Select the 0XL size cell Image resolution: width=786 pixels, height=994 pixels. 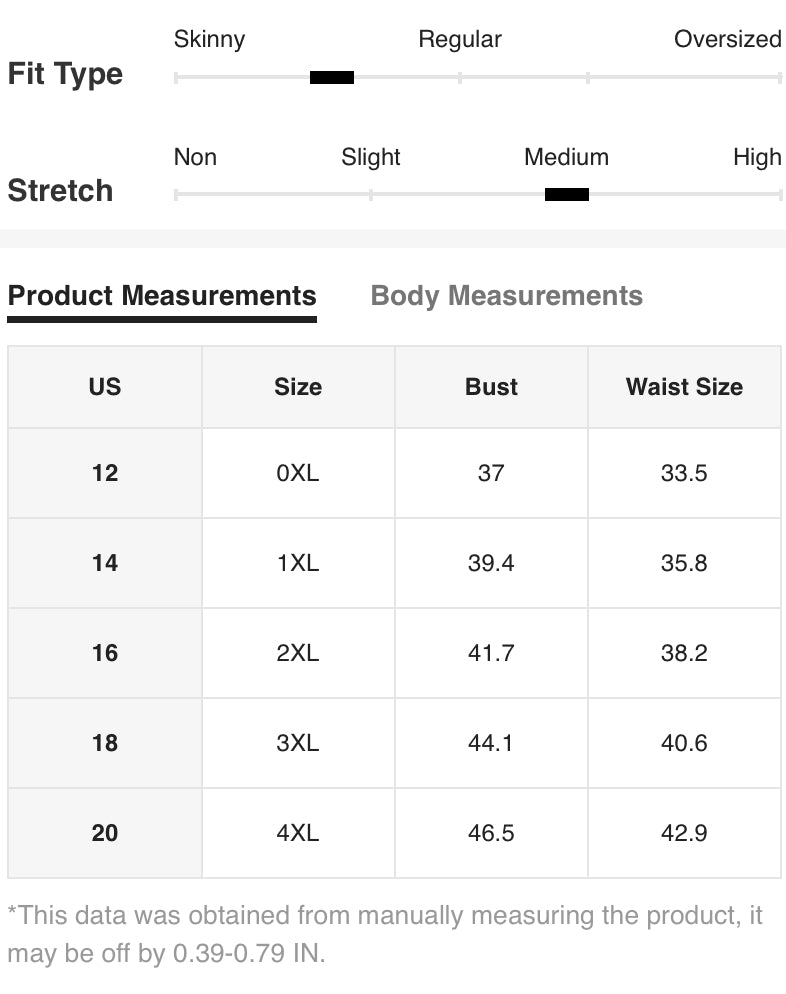[x=298, y=473]
